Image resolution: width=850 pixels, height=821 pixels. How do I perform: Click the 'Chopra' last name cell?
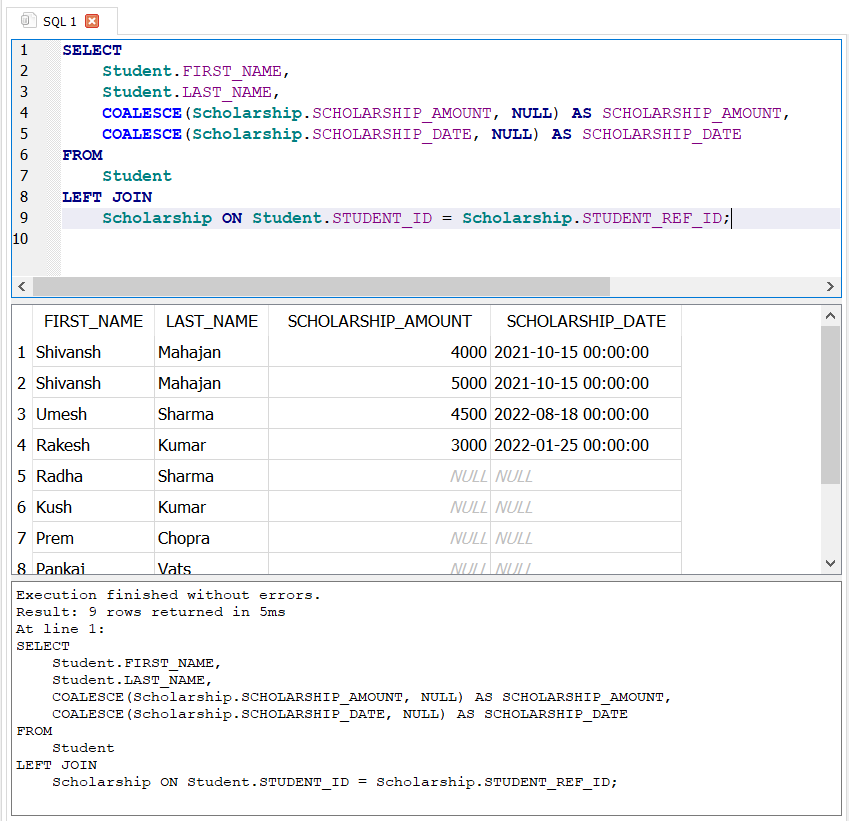click(211, 538)
